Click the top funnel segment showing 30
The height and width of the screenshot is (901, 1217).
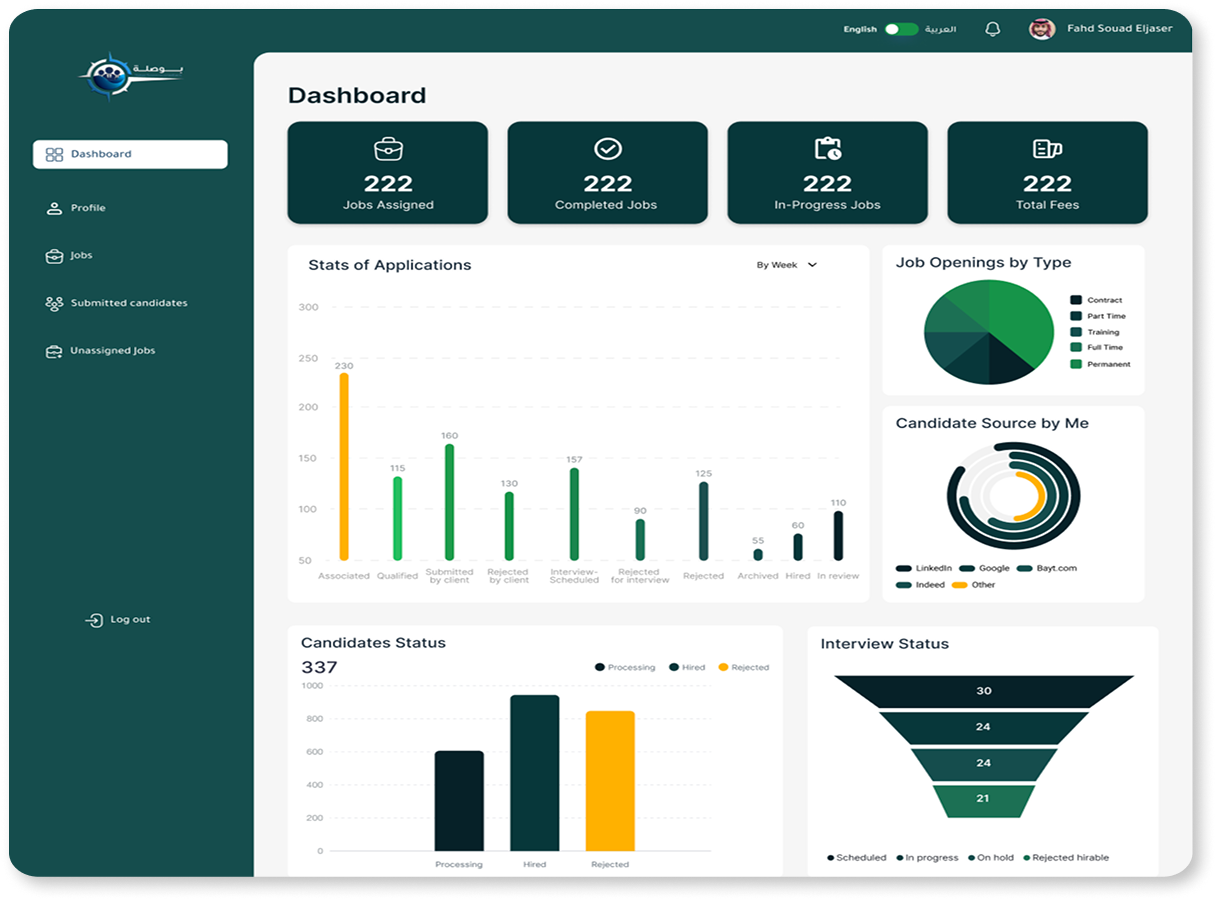tap(984, 691)
